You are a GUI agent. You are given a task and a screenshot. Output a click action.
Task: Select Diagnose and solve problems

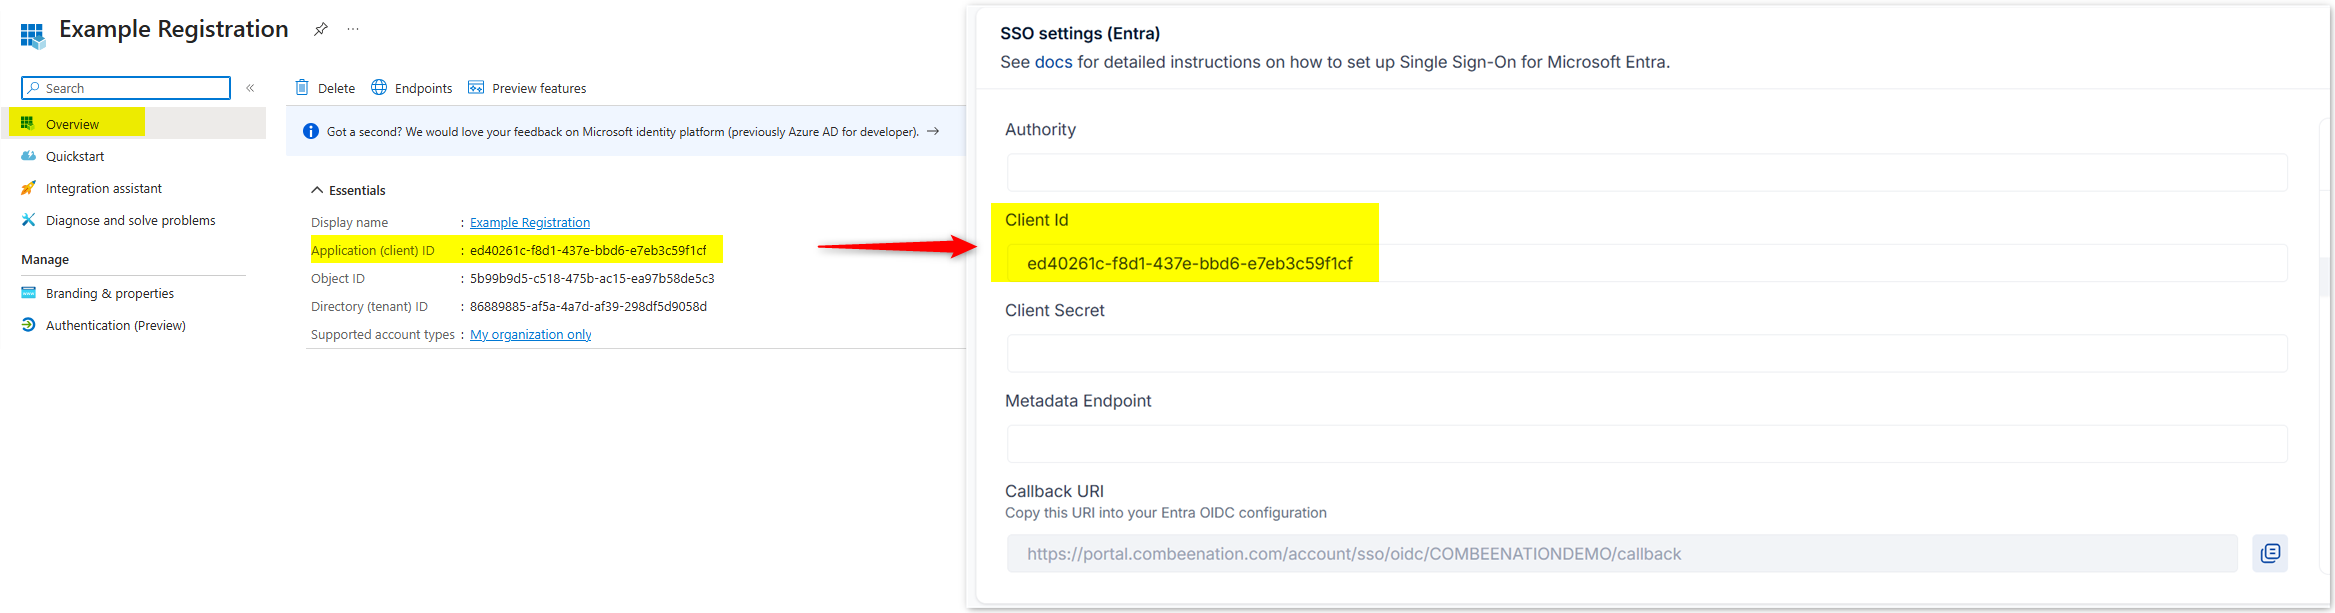(x=130, y=220)
